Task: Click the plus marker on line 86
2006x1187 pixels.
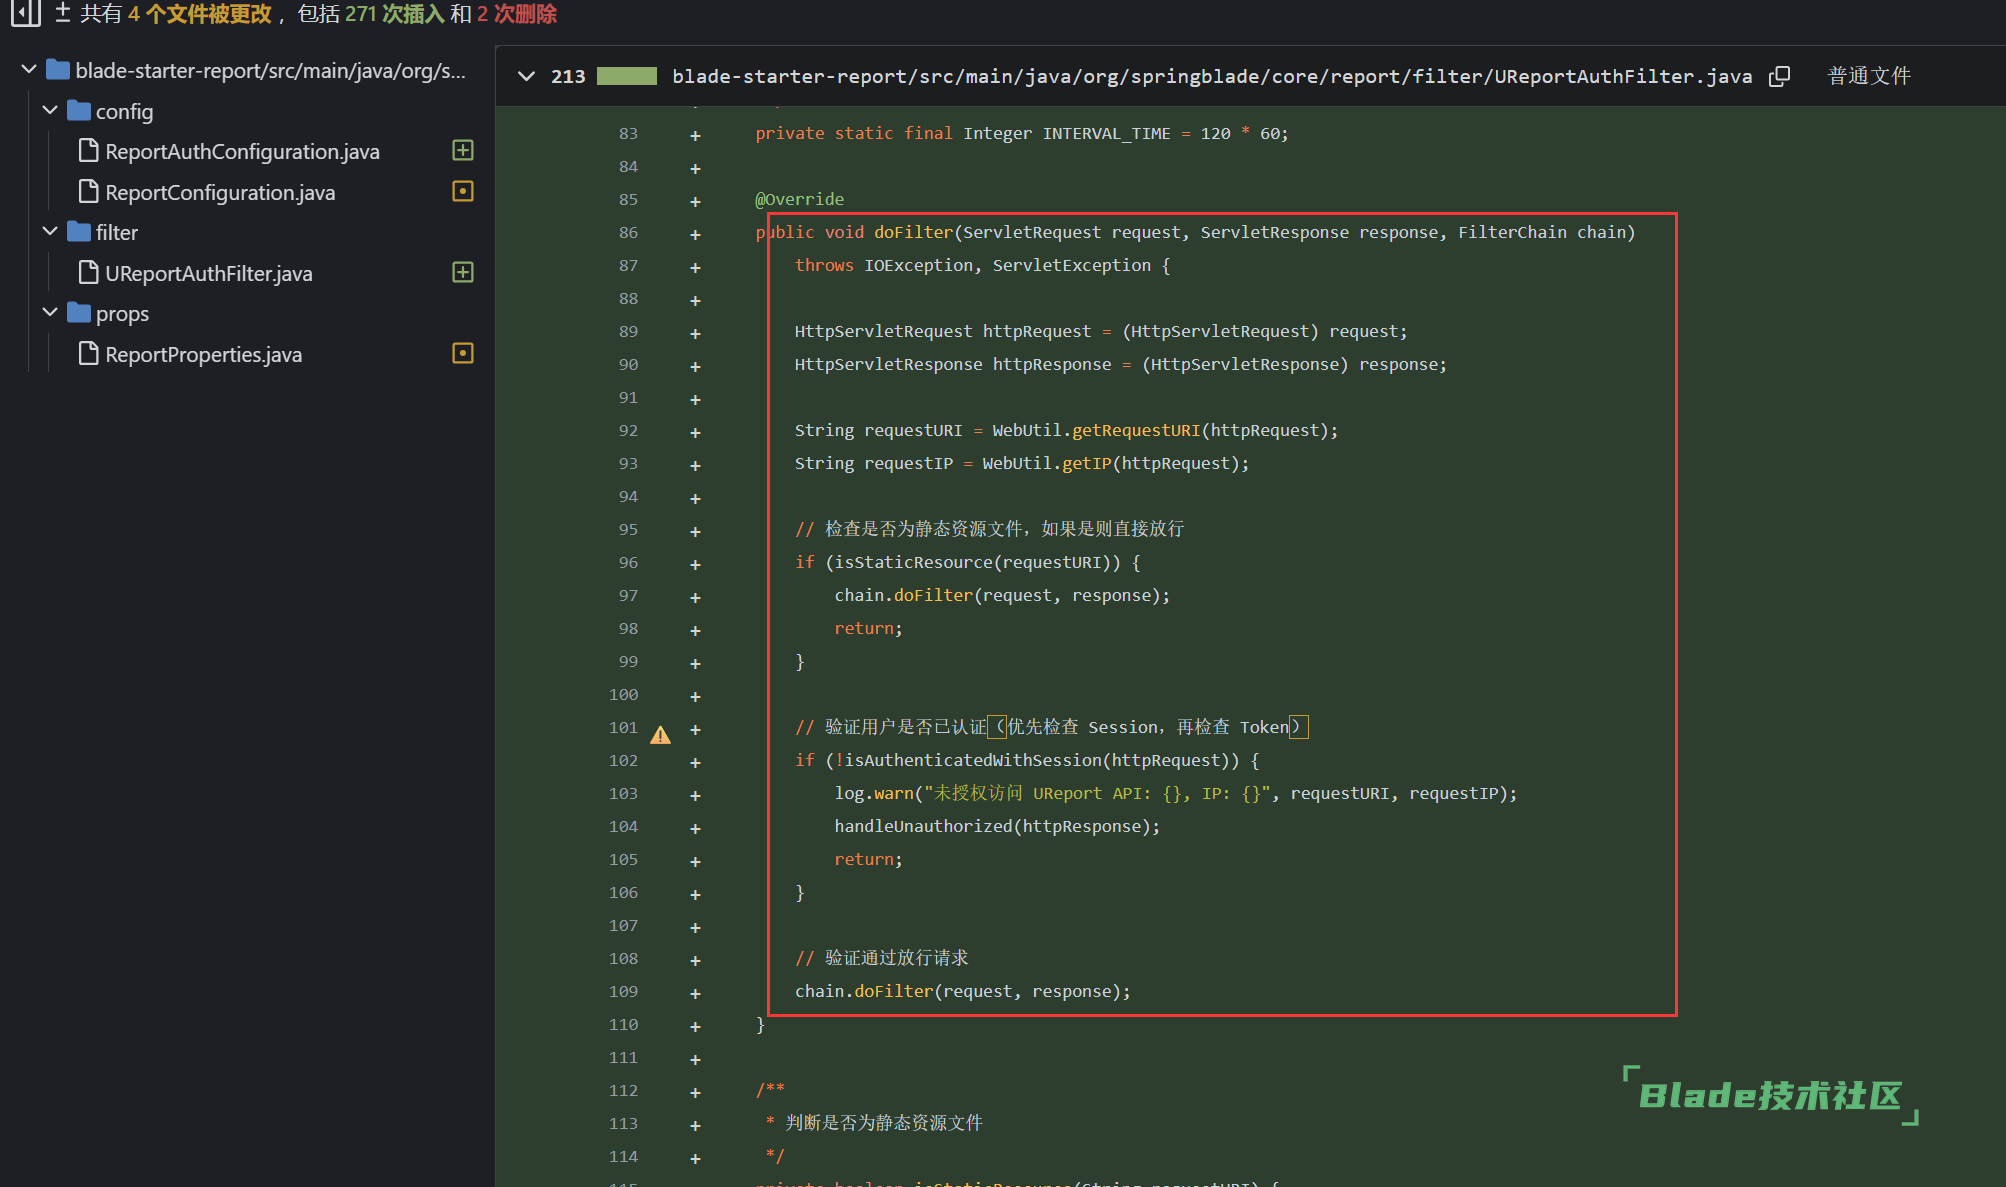Action: click(695, 234)
